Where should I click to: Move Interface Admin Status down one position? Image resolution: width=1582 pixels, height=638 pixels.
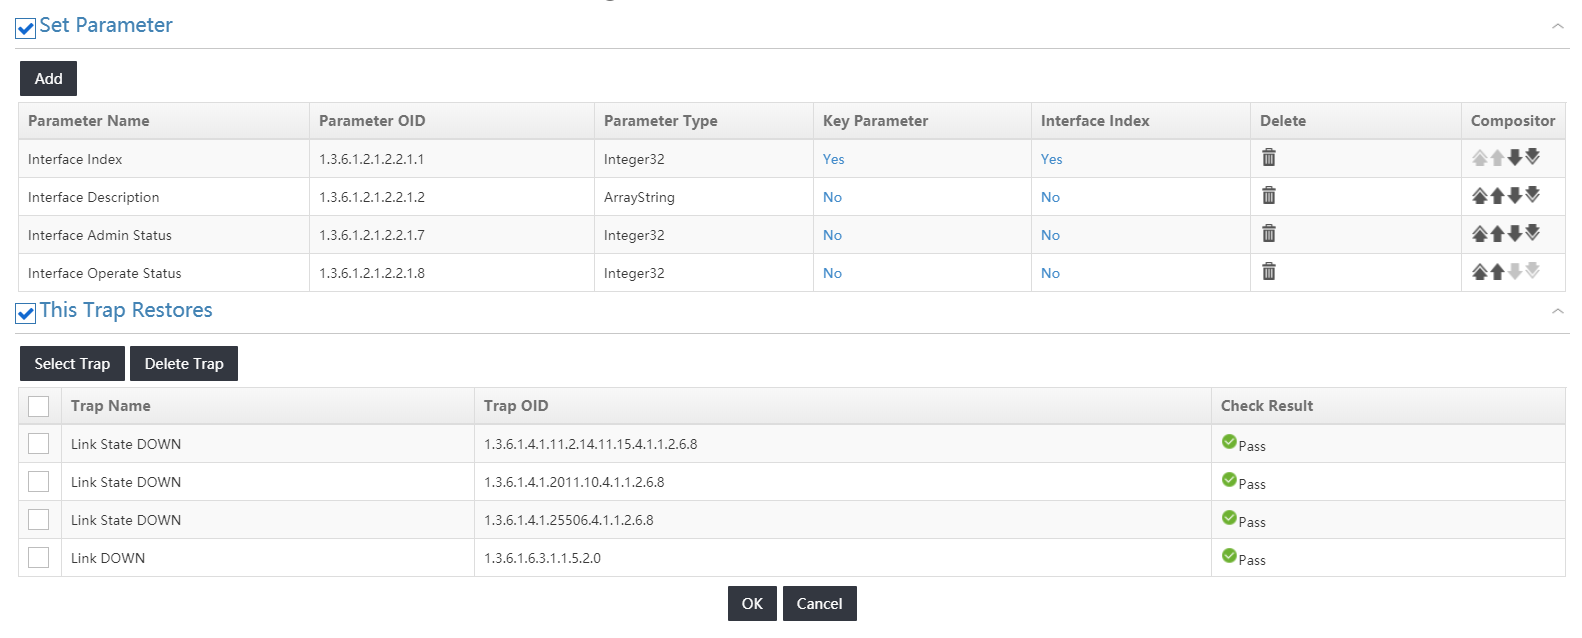click(x=1515, y=233)
